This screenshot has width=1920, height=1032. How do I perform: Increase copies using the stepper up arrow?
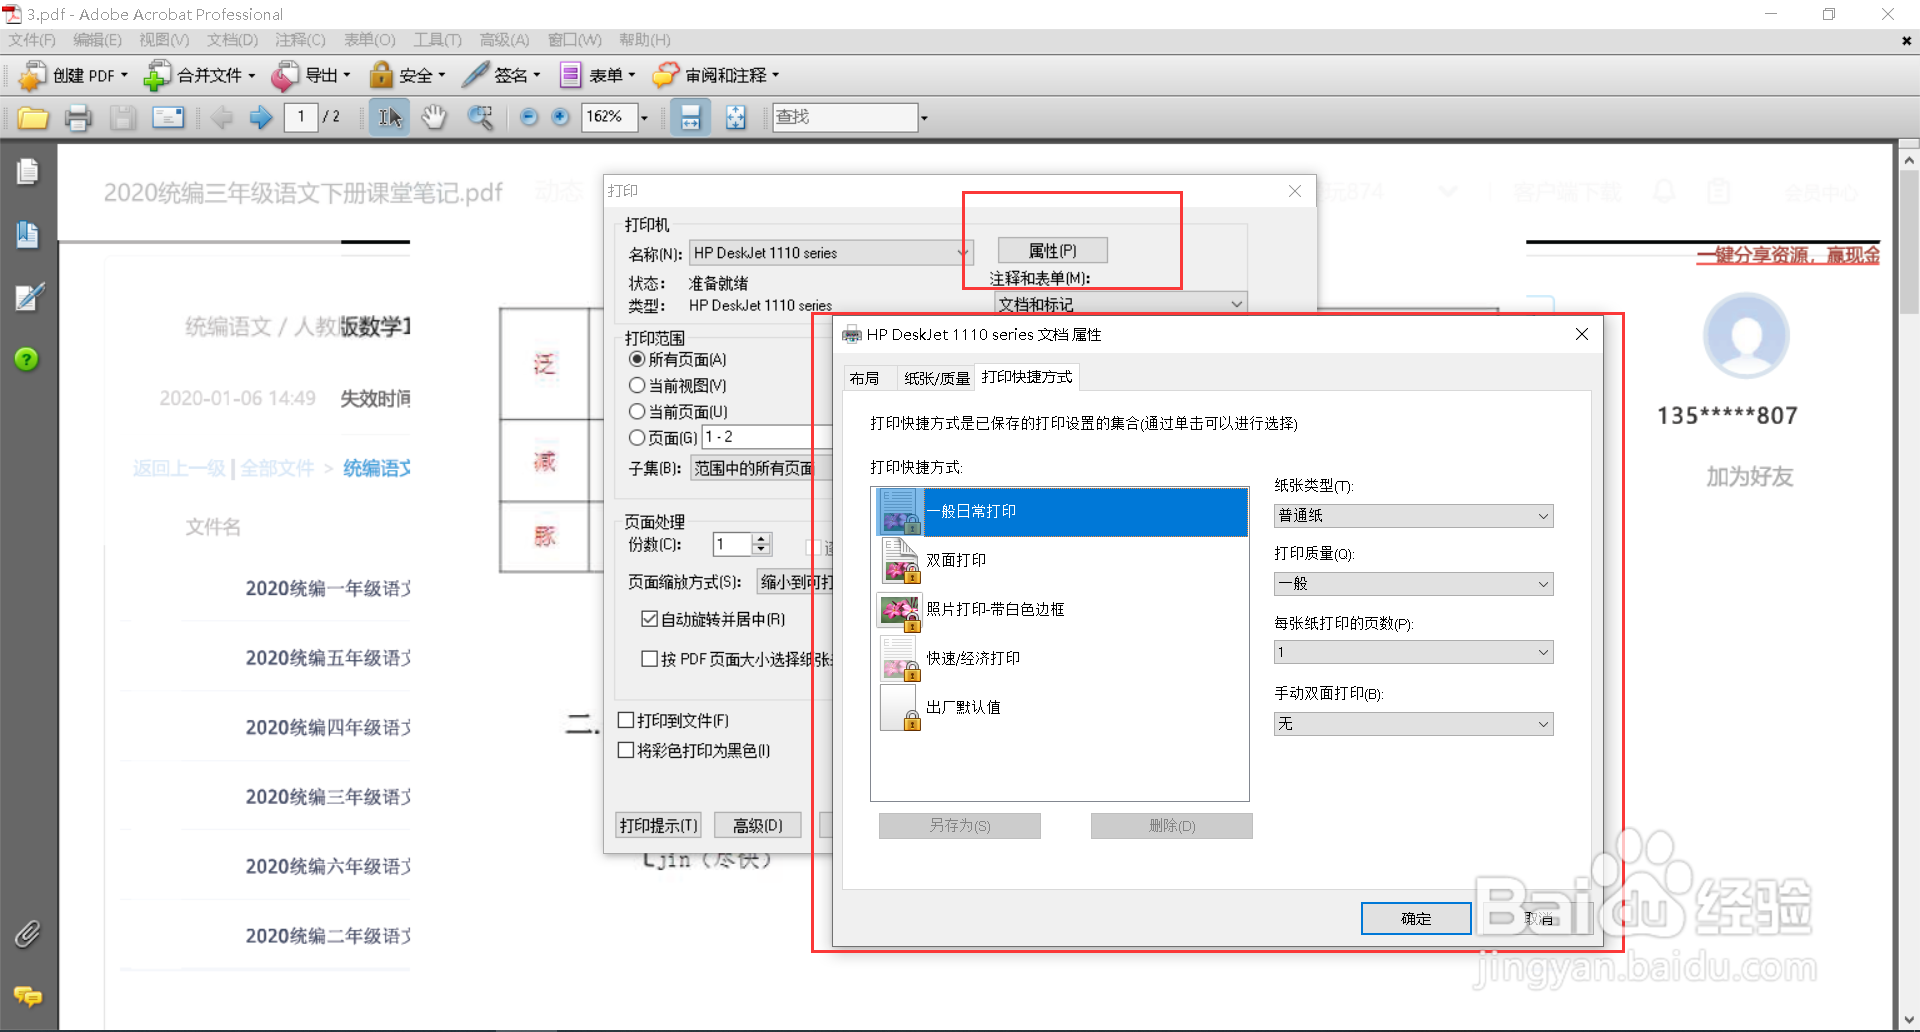point(761,538)
